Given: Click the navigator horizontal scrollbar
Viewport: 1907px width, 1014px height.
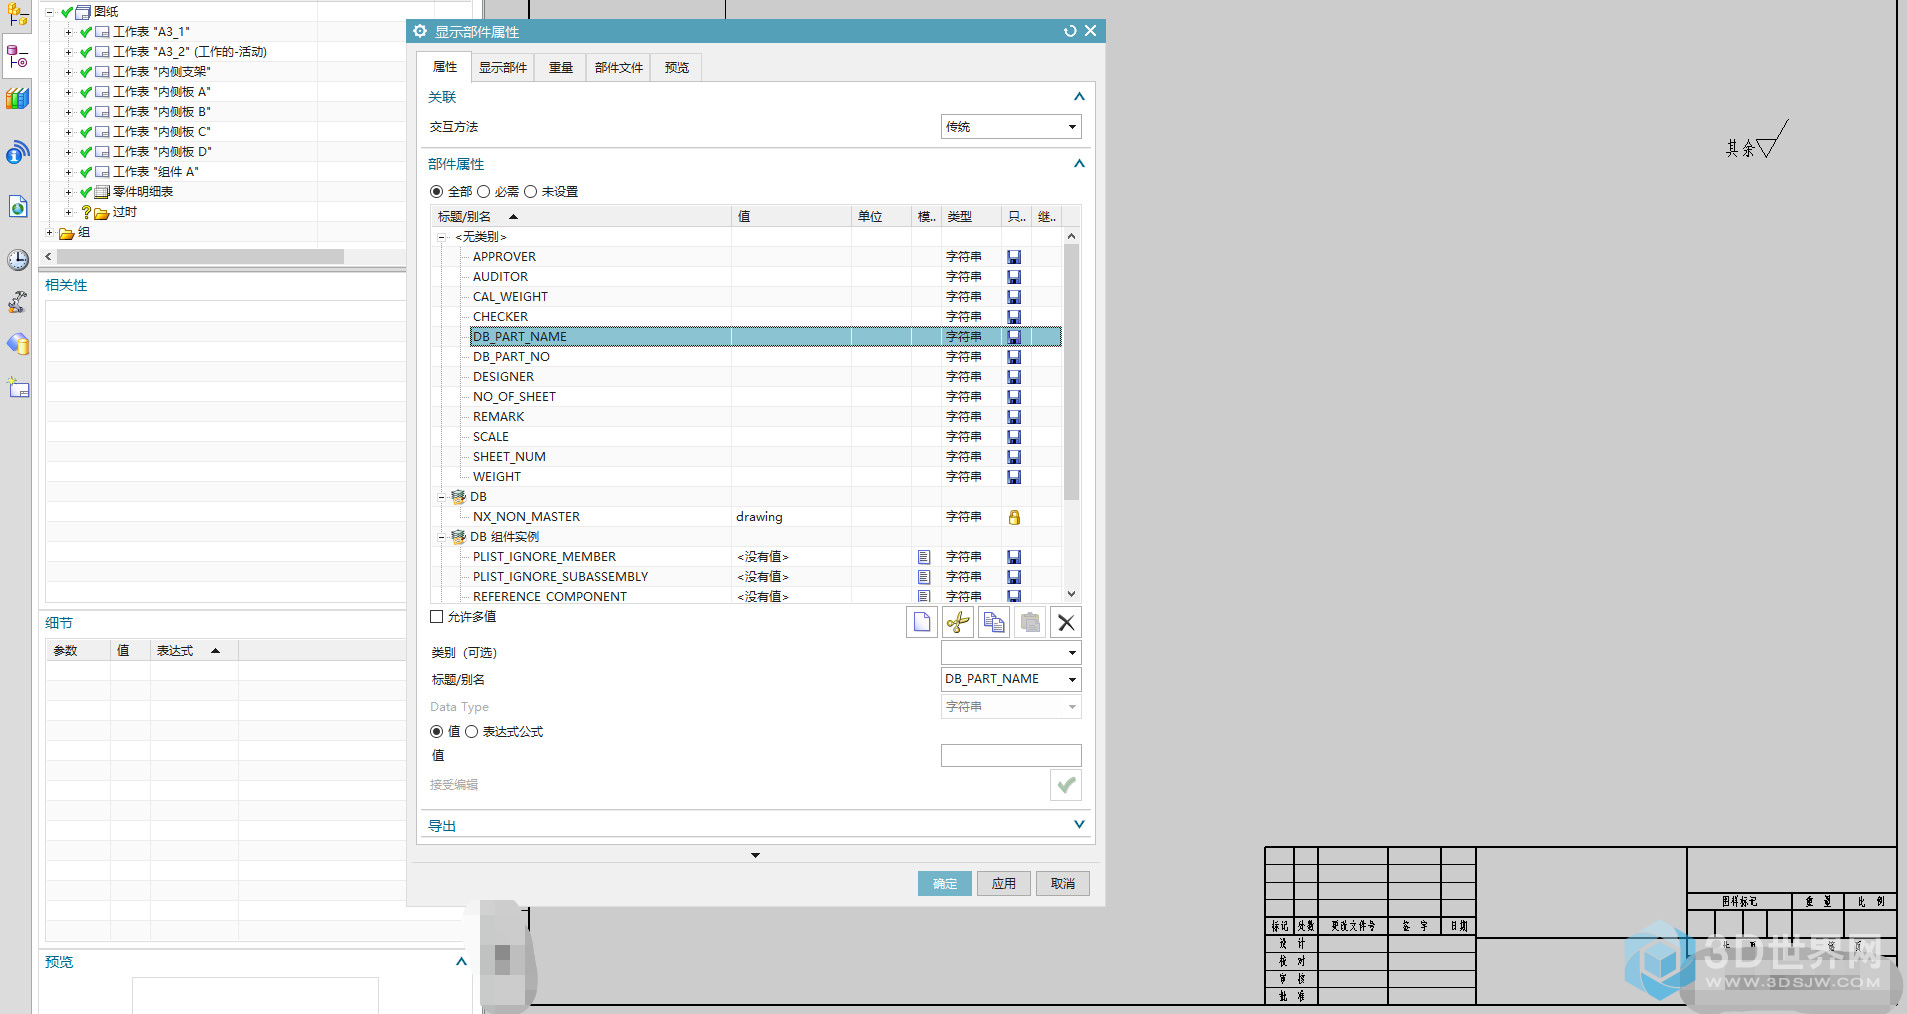Looking at the screenshot, I should (200, 257).
